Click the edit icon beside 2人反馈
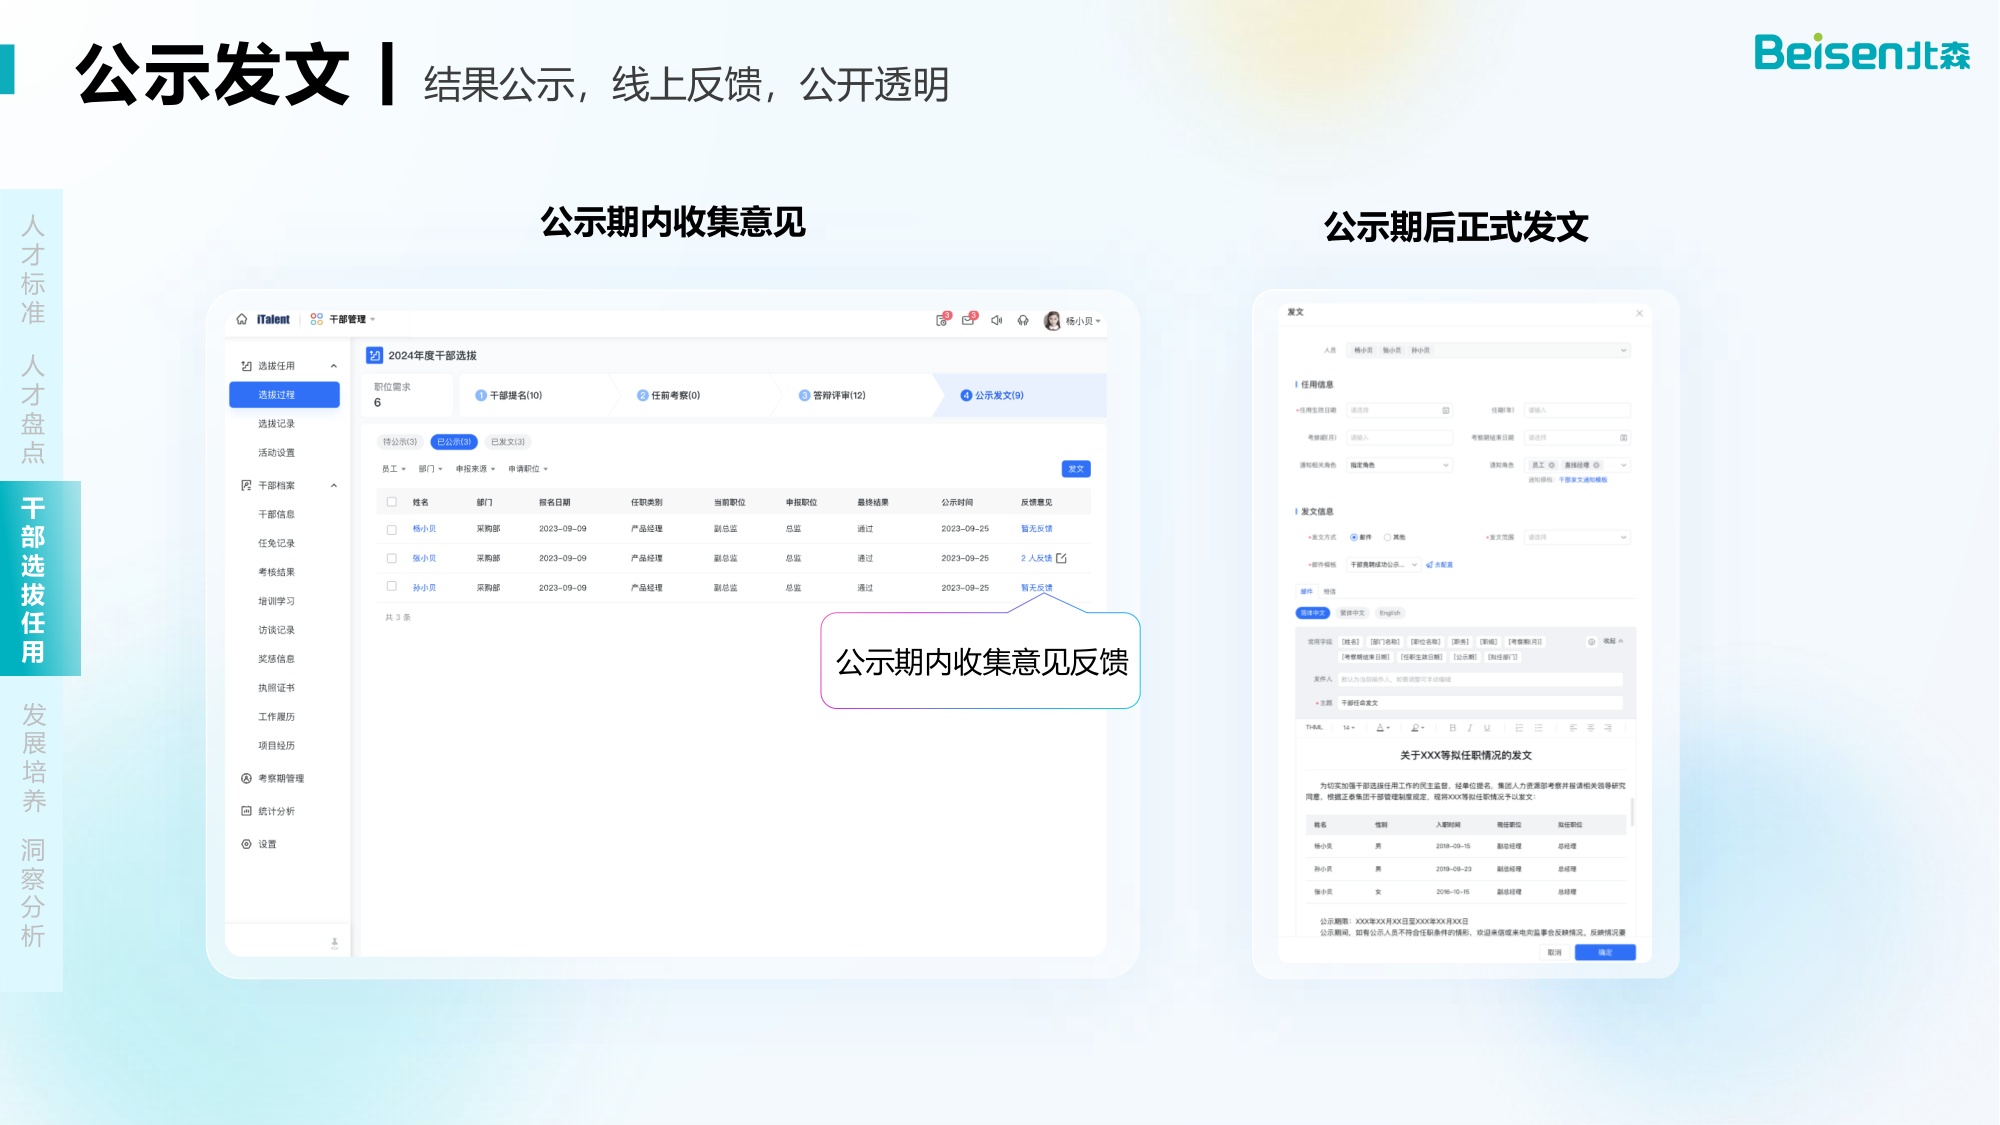2000x1125 pixels. tap(1062, 558)
